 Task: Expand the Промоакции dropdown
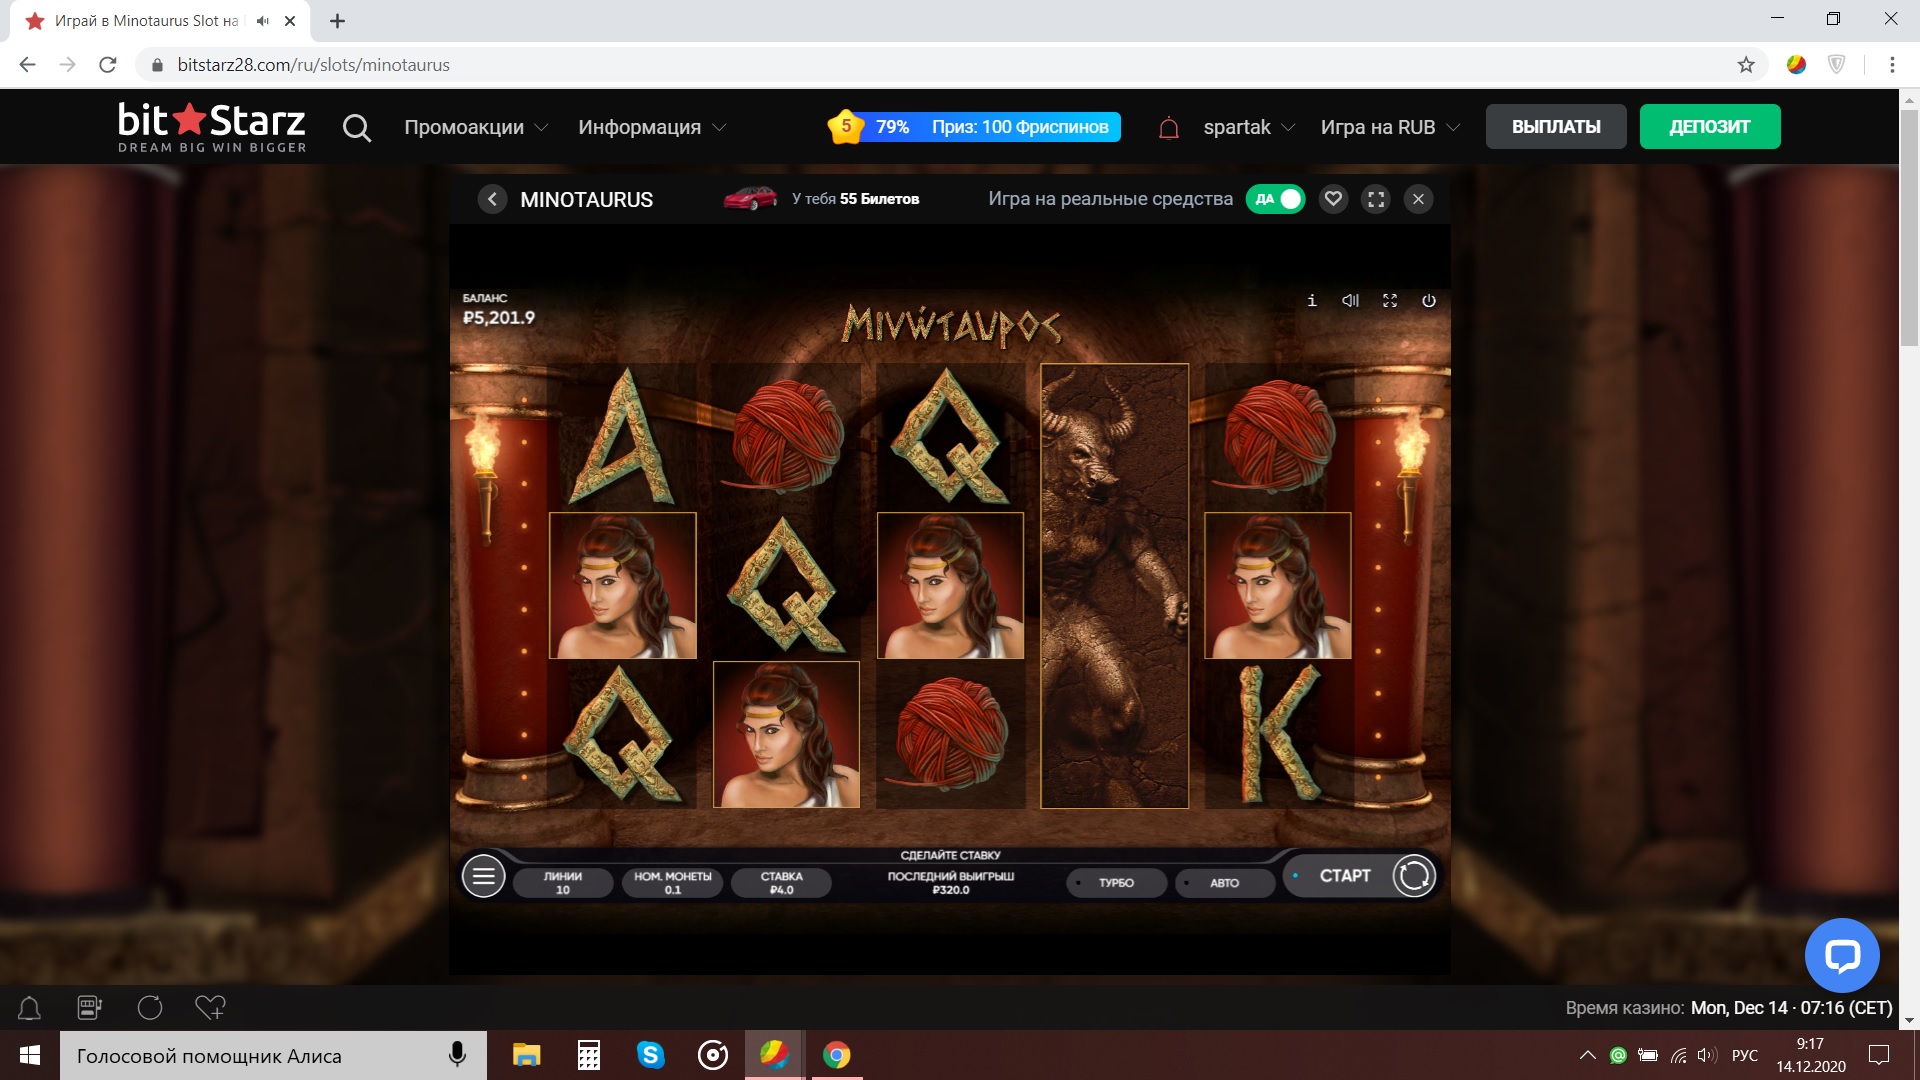coord(476,128)
